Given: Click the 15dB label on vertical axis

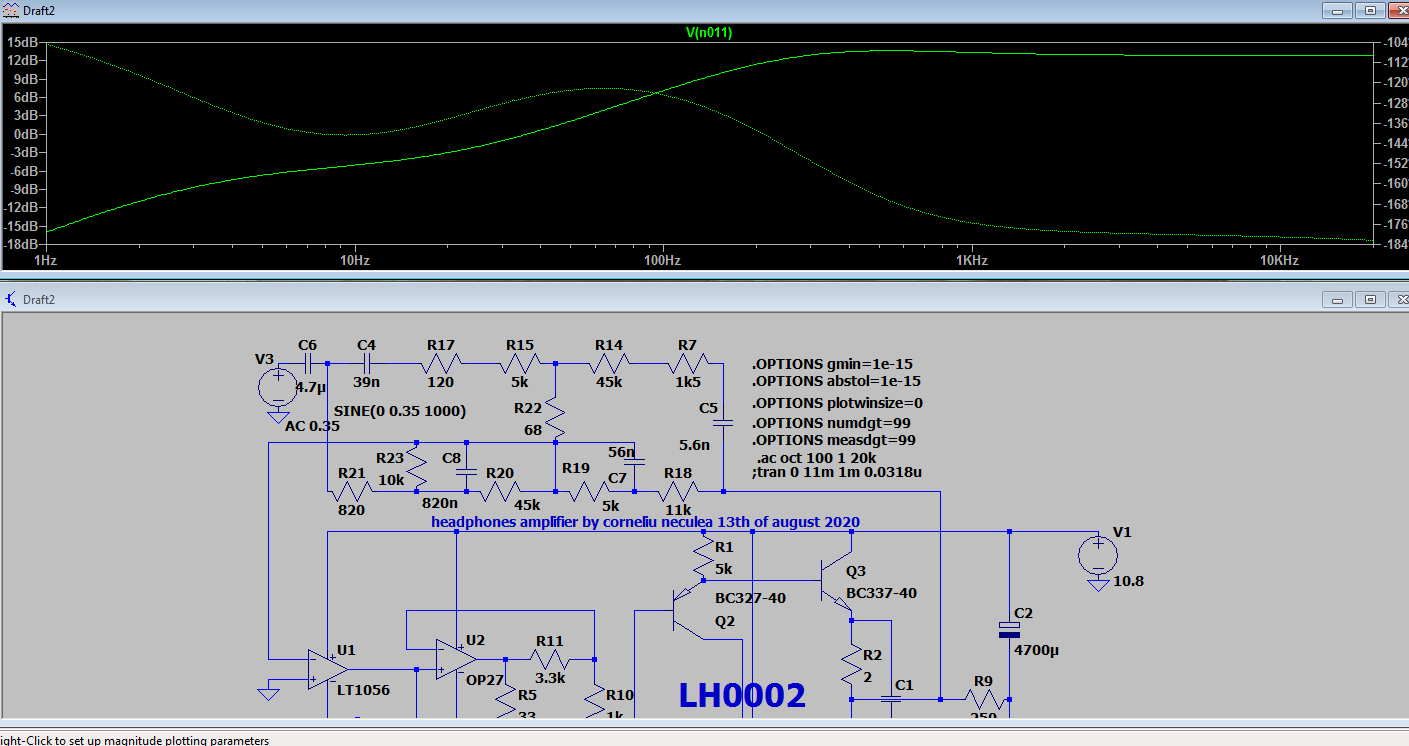Looking at the screenshot, I should pos(24,43).
